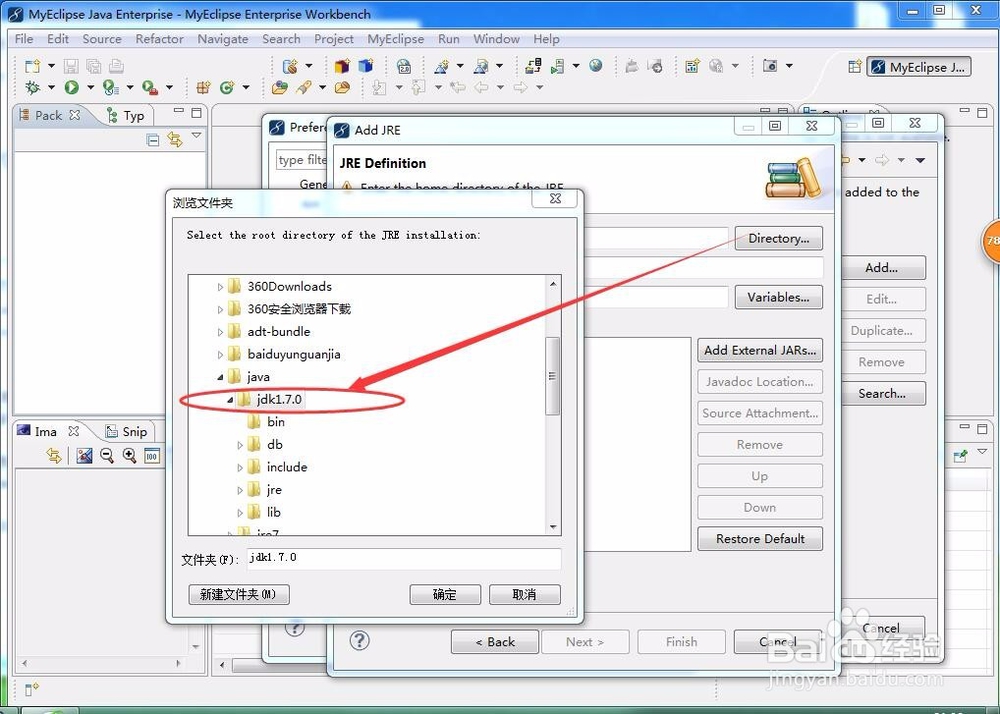This screenshot has width=1000, height=714.
Task: Click the 100% actual size icon in Image view
Action: [152, 456]
